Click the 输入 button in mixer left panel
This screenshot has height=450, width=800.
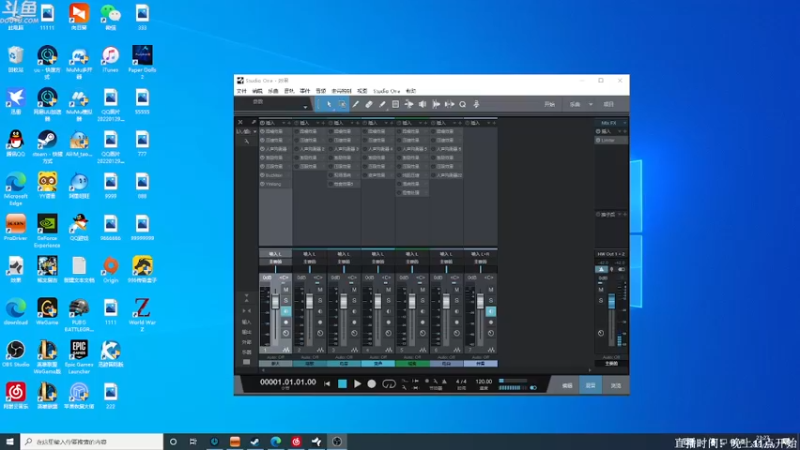246,322
